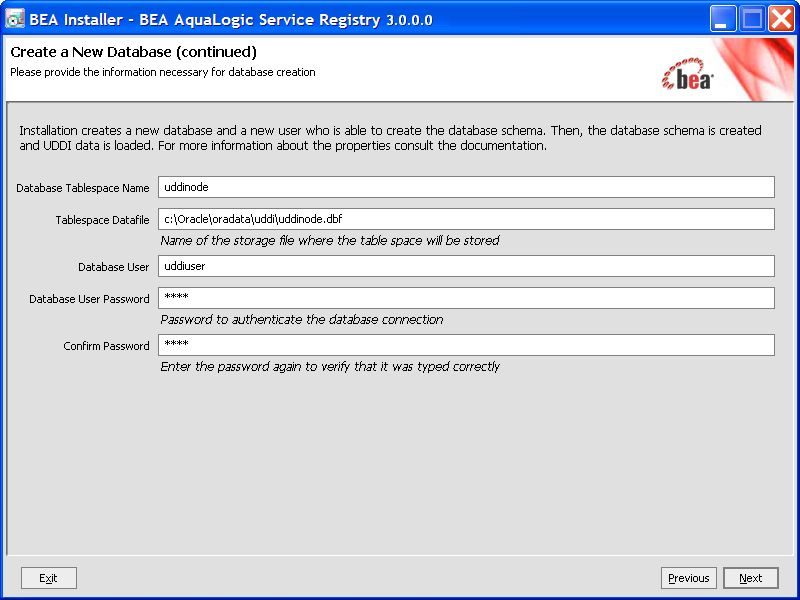Click the Next button
The image size is (800, 600).
(x=751, y=578)
